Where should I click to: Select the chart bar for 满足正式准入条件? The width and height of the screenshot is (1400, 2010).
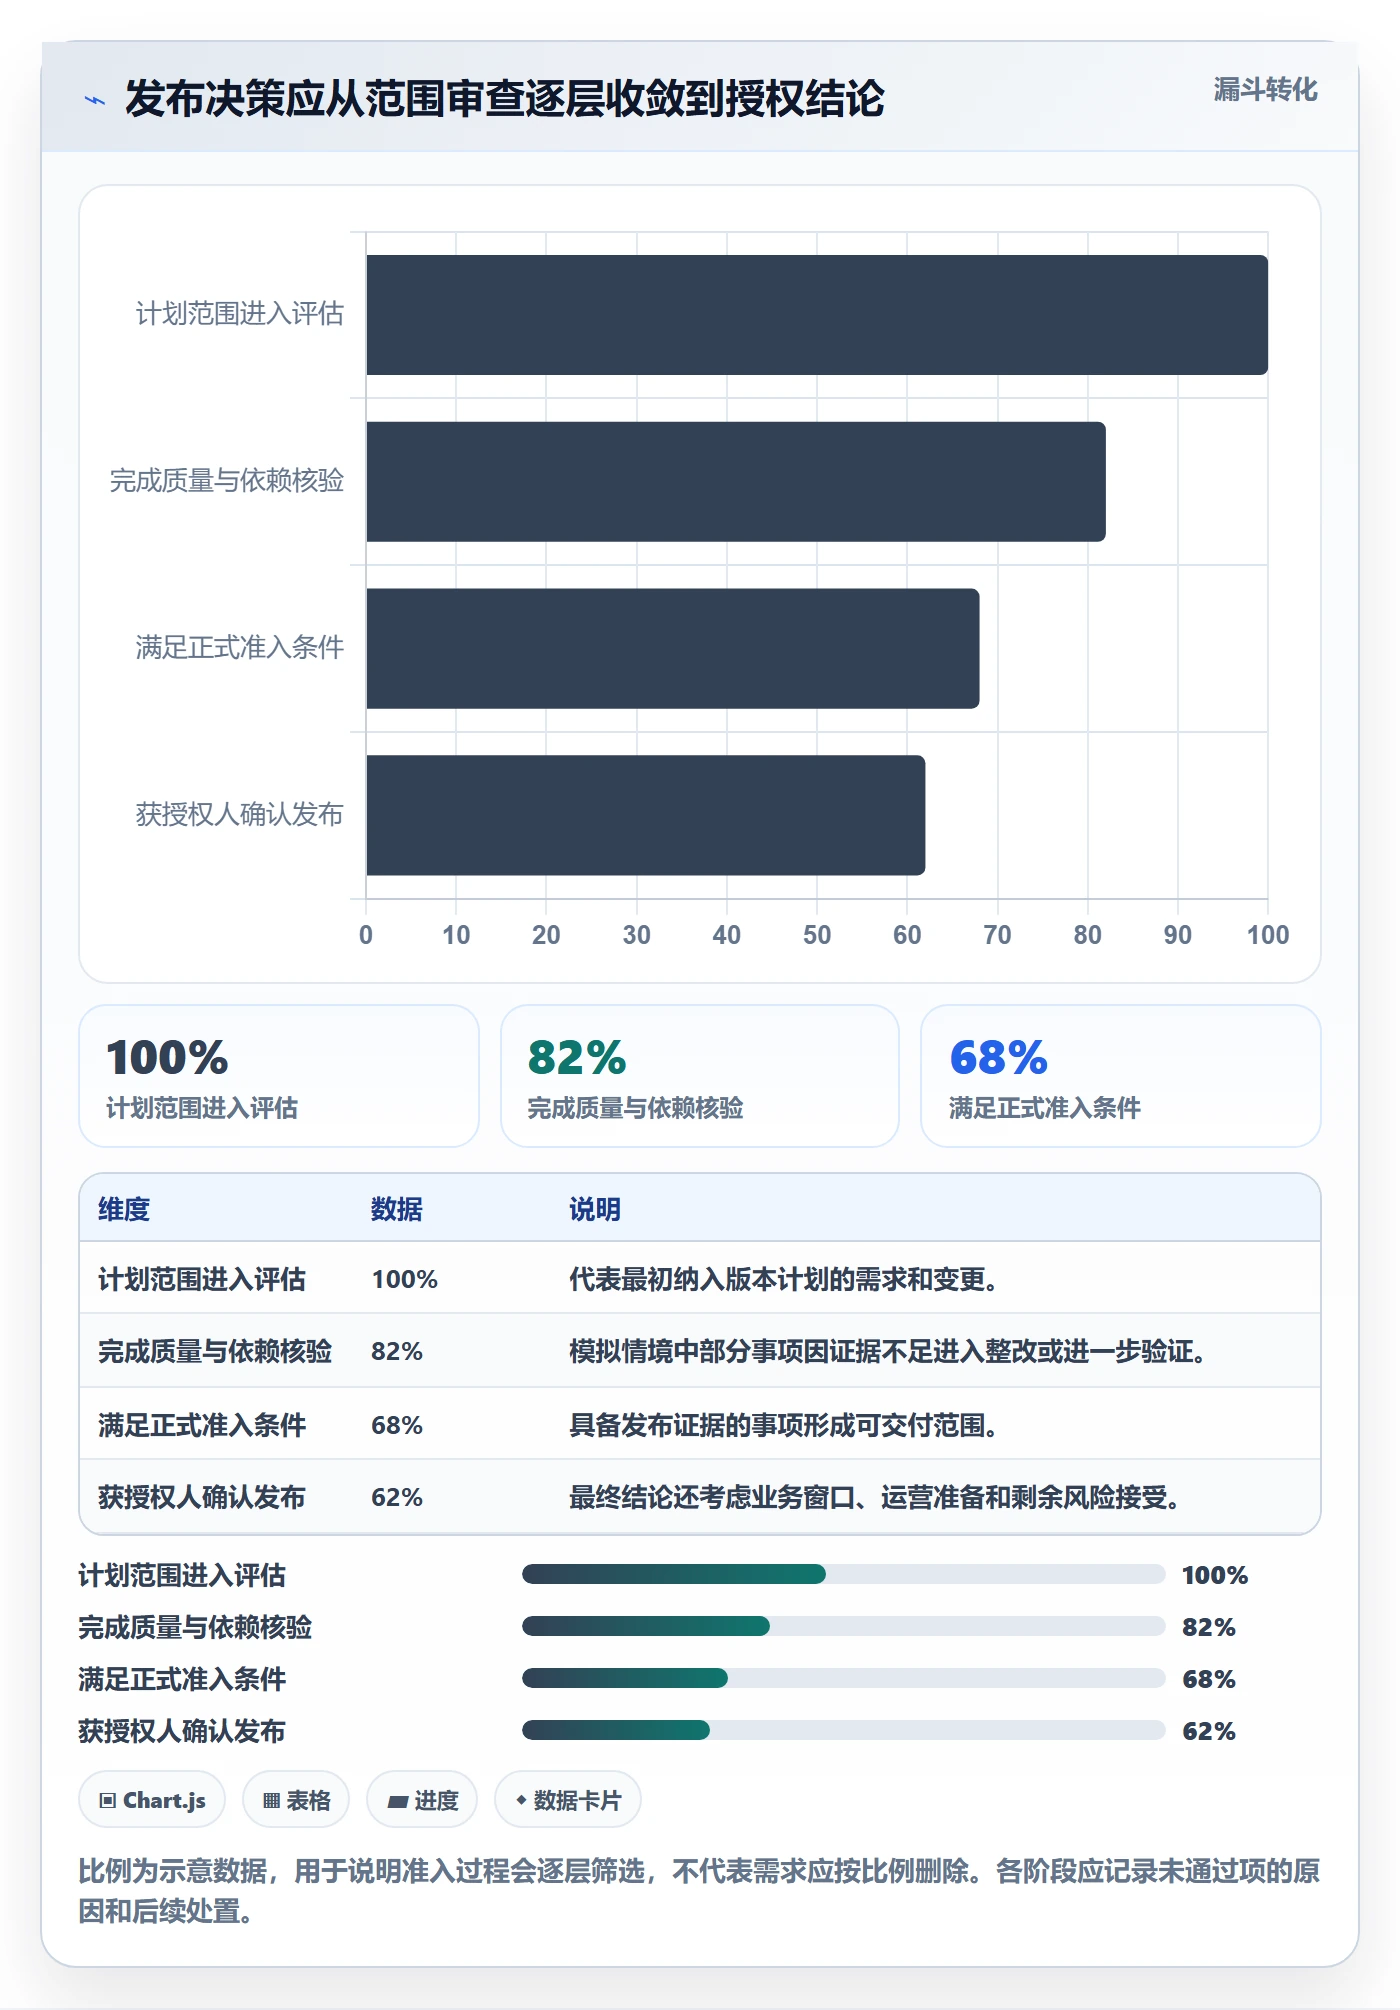(673, 648)
